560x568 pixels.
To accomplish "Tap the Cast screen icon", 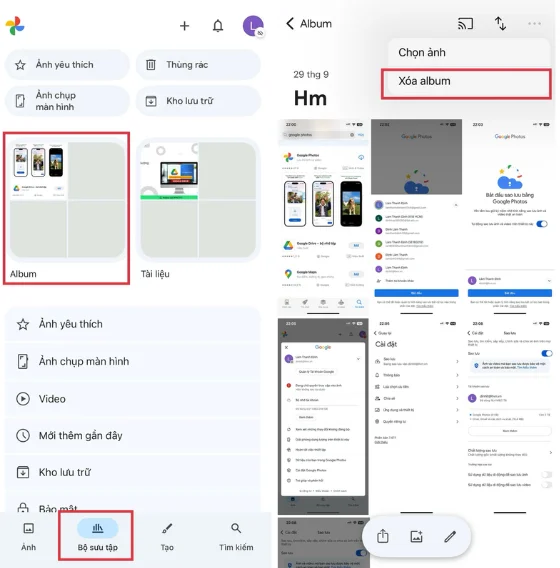I will (x=465, y=24).
